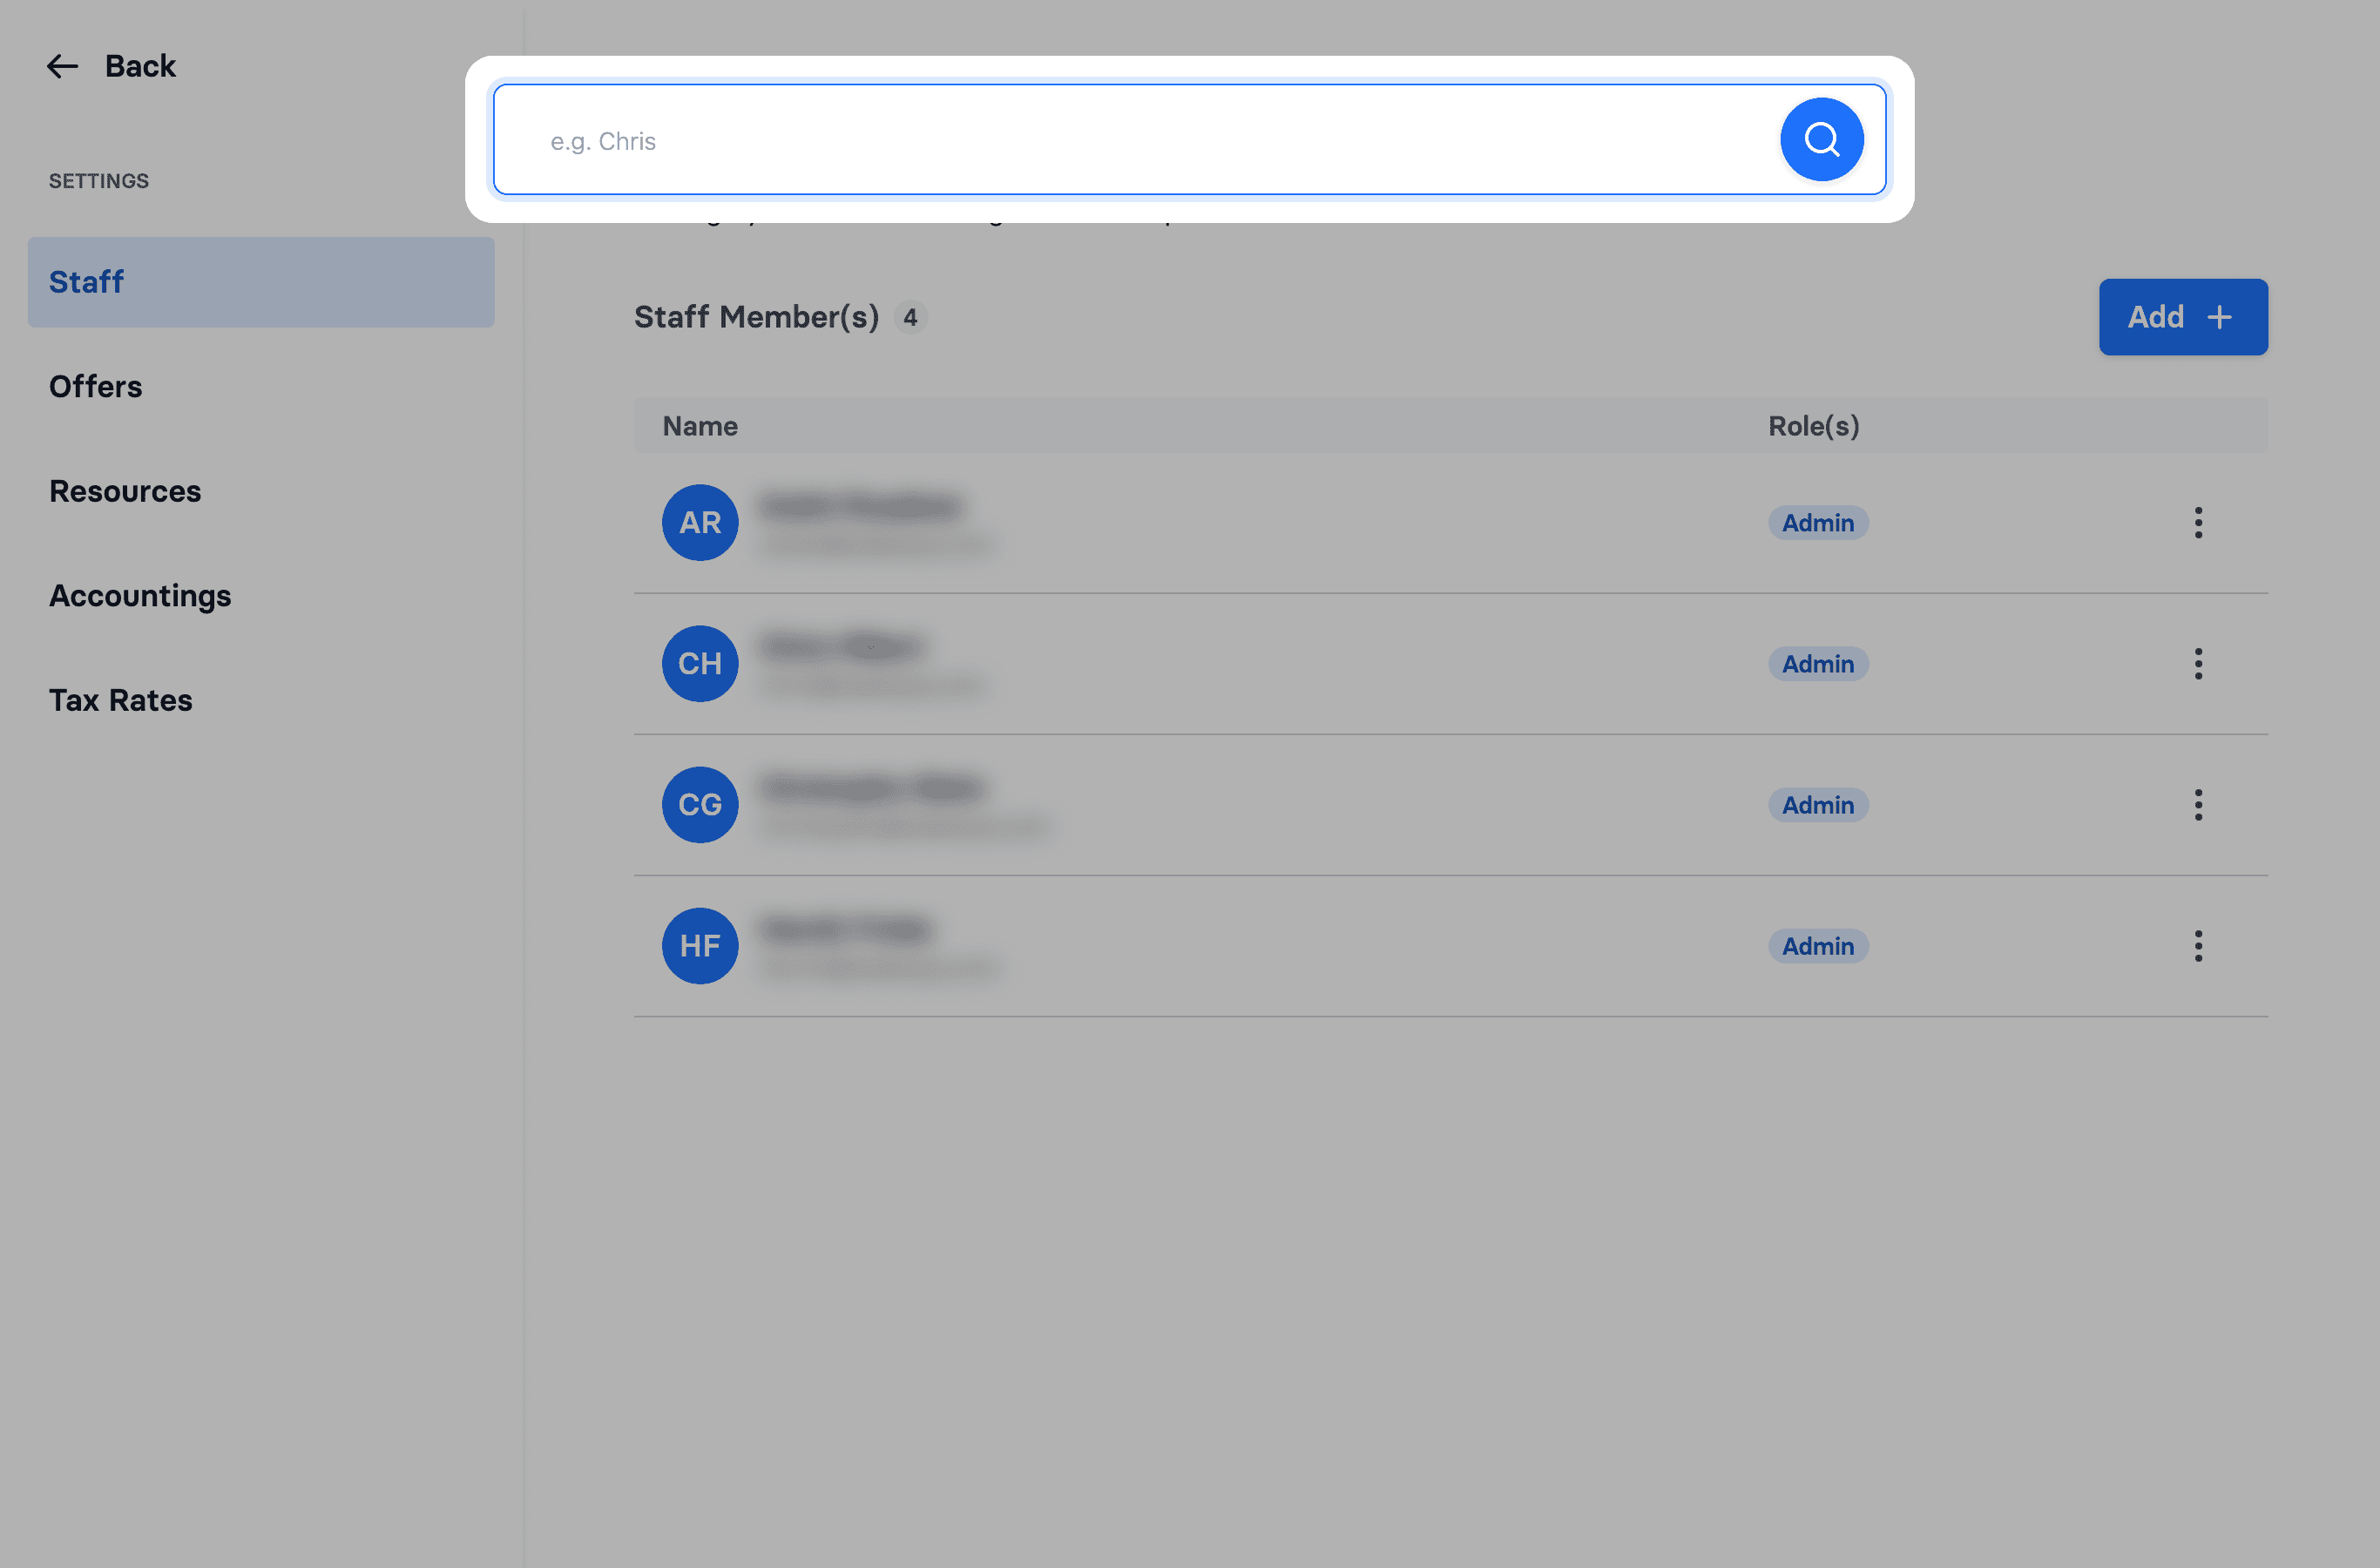The image size is (2380, 1568).
Task: Click the Admin badge in AR row
Action: 1818,523
